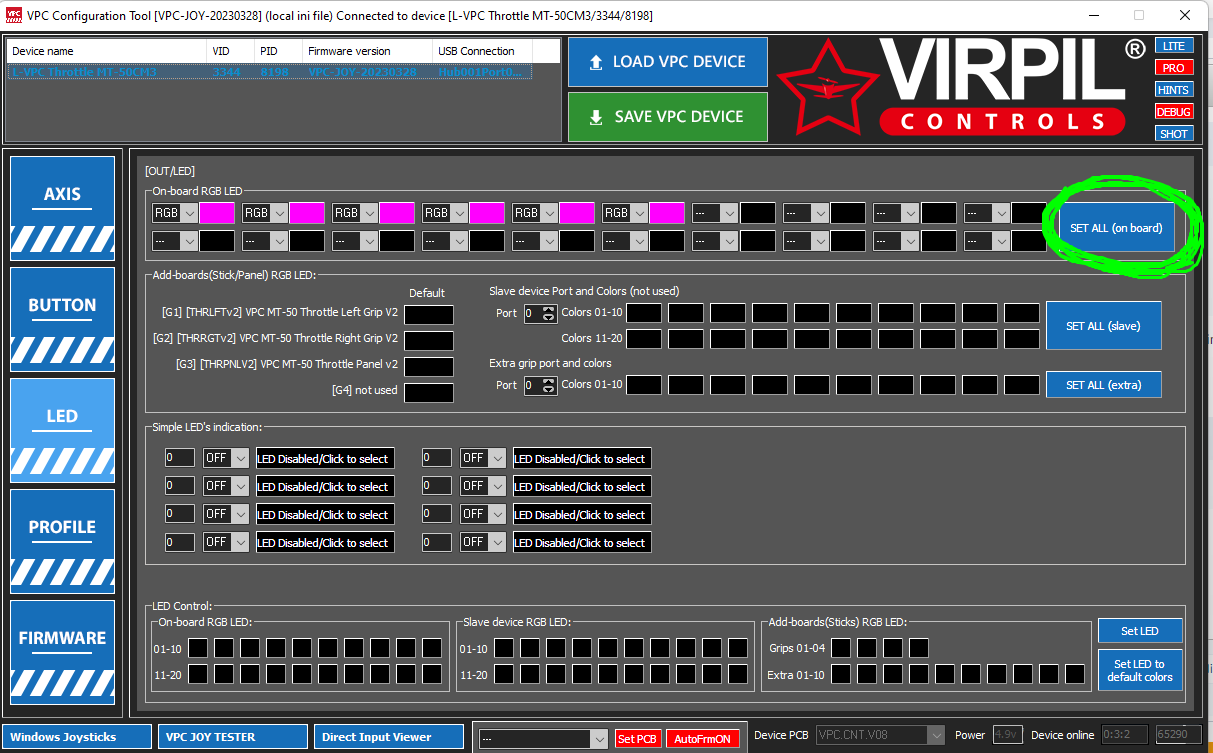Increment the Slave device Port stepper

pos(548,309)
